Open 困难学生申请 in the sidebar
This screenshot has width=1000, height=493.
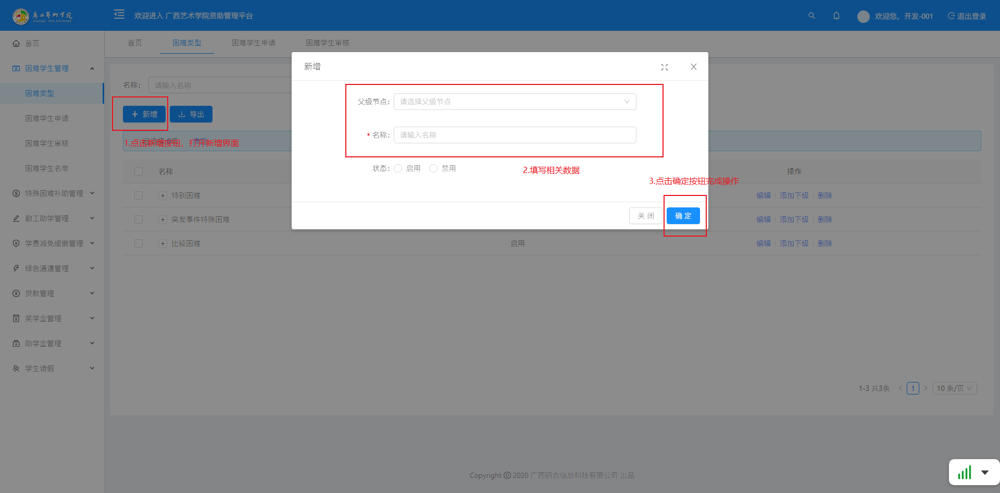point(47,119)
